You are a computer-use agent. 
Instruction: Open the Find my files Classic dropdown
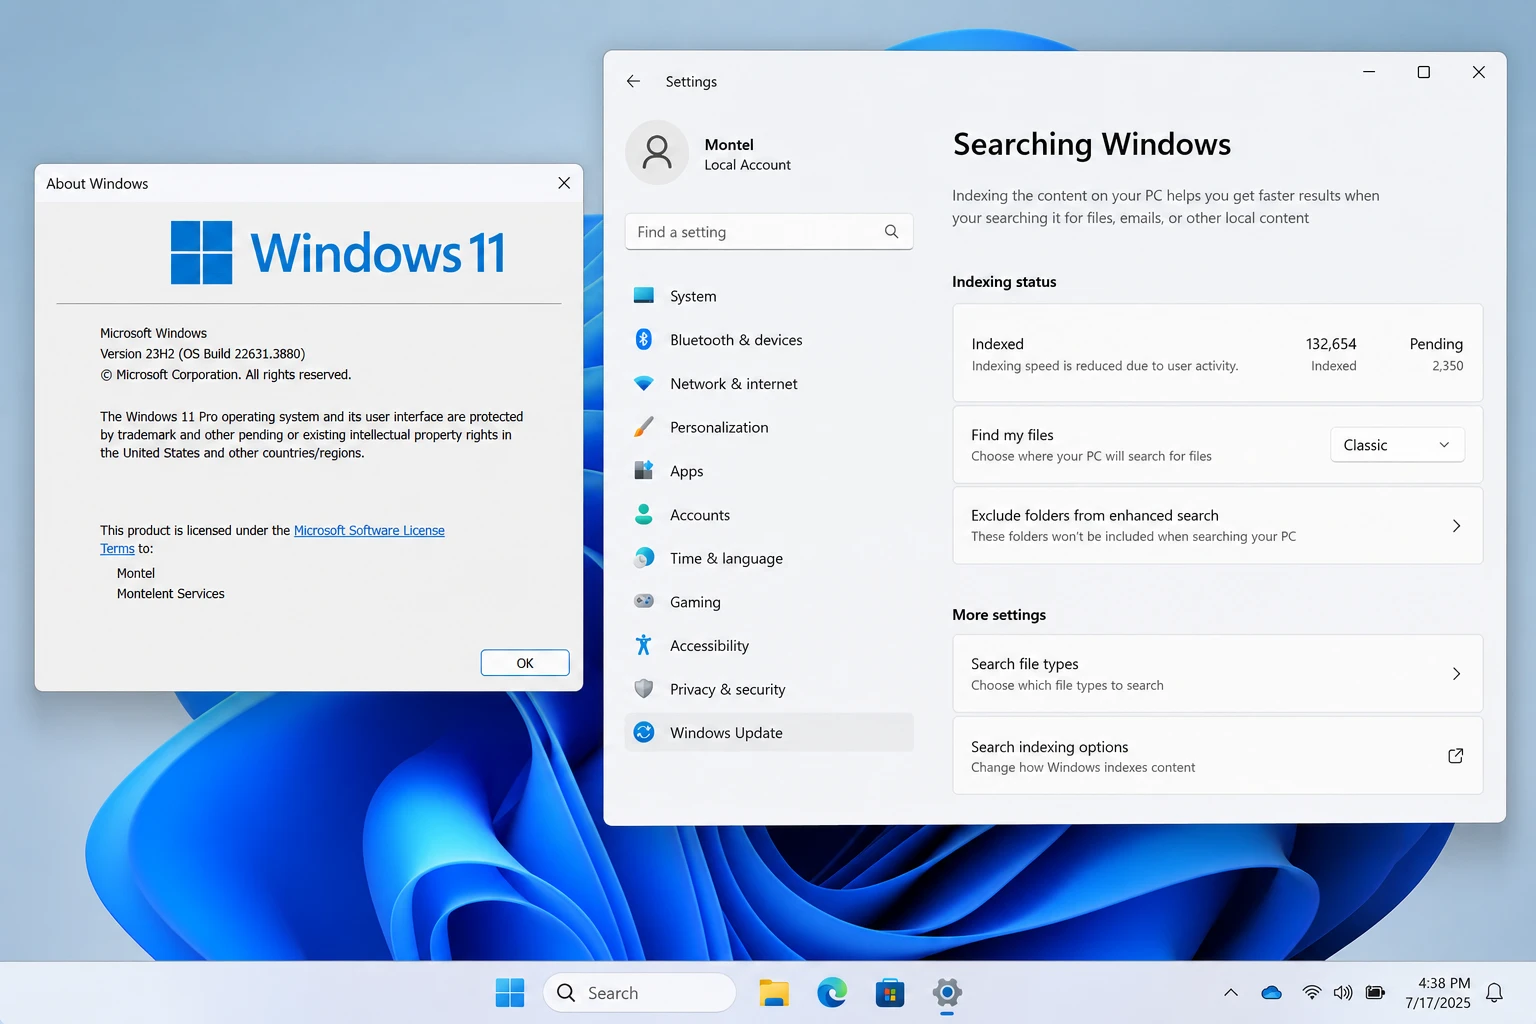[1397, 445]
